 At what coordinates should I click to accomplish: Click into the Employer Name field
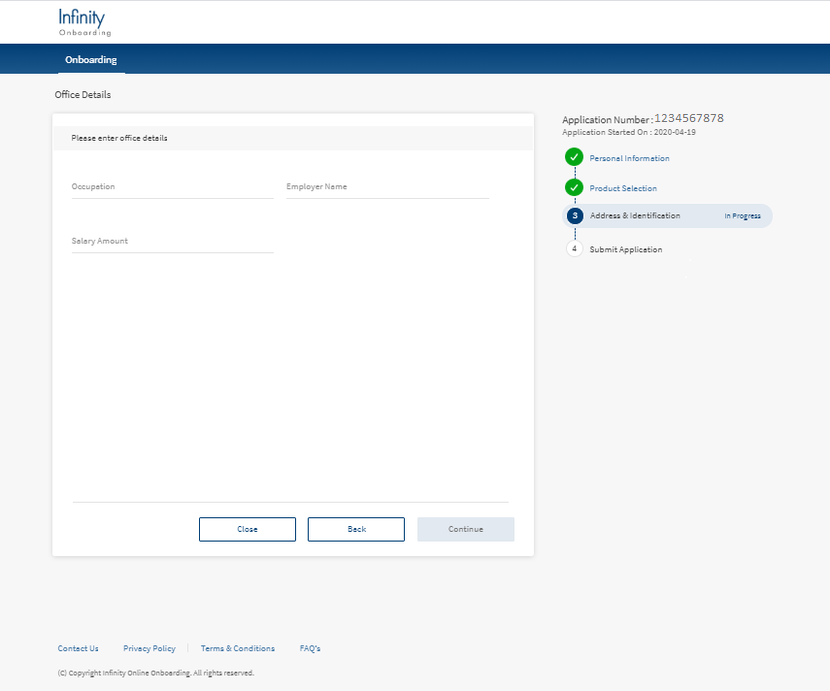[x=387, y=187]
